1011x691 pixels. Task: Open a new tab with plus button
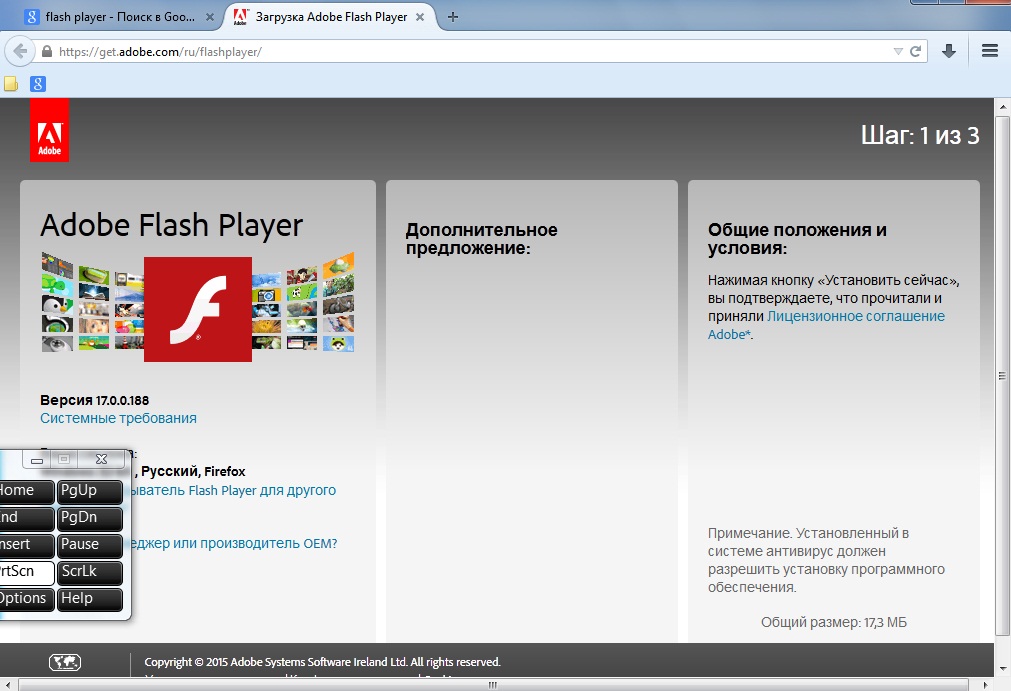[x=453, y=17]
